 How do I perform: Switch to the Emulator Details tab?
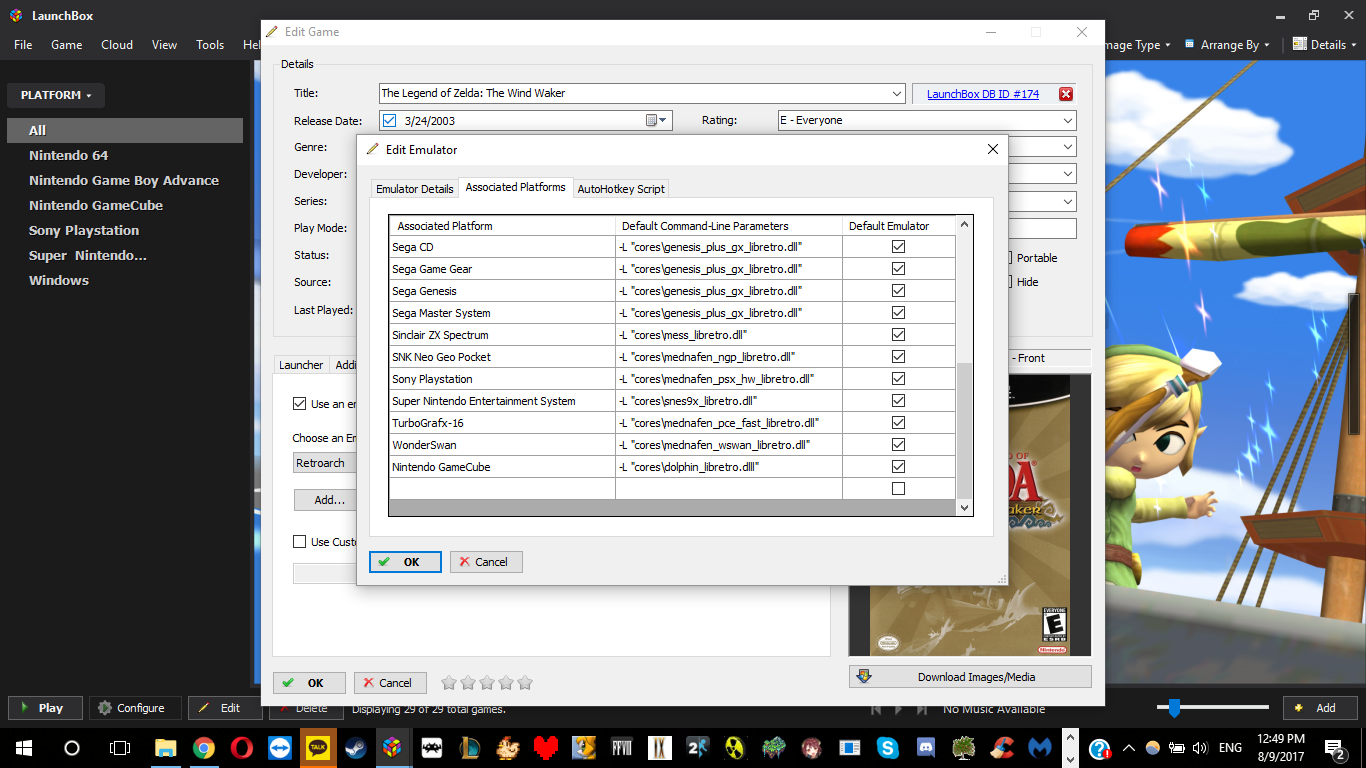tap(415, 189)
